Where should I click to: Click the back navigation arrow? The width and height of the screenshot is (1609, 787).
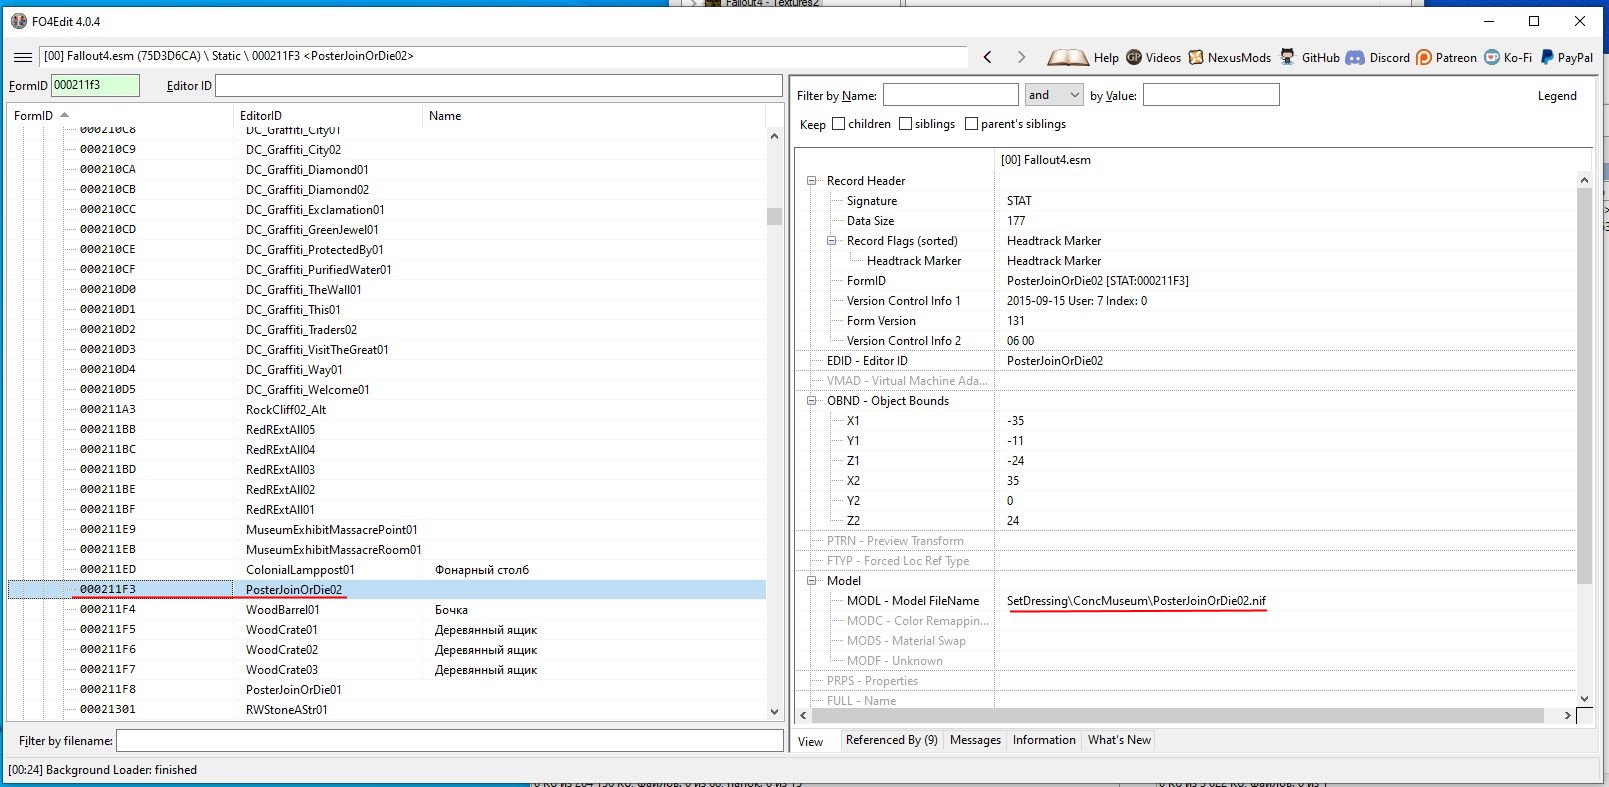tap(988, 57)
